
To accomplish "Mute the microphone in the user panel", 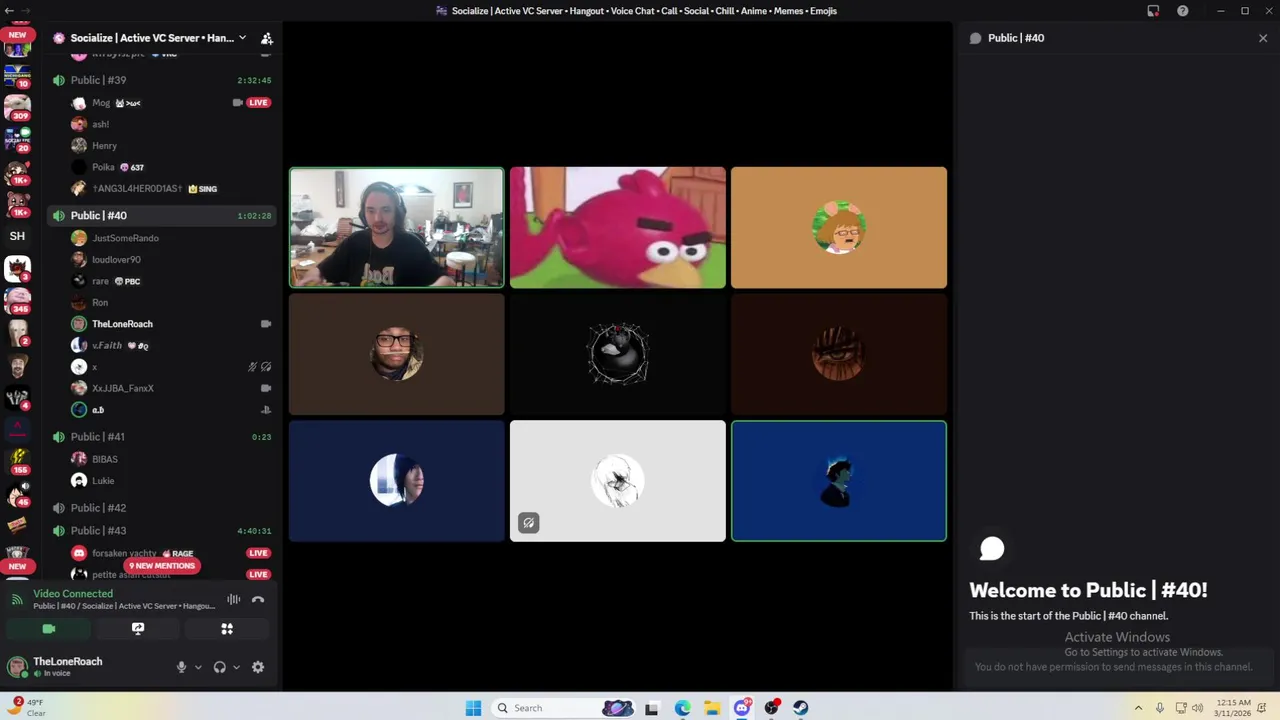I will [181, 667].
